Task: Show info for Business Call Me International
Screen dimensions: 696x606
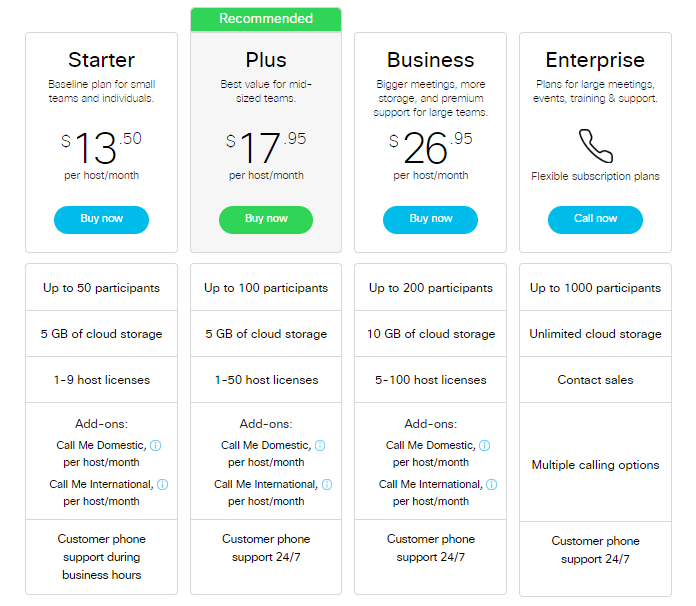Action: pyautogui.click(x=492, y=484)
